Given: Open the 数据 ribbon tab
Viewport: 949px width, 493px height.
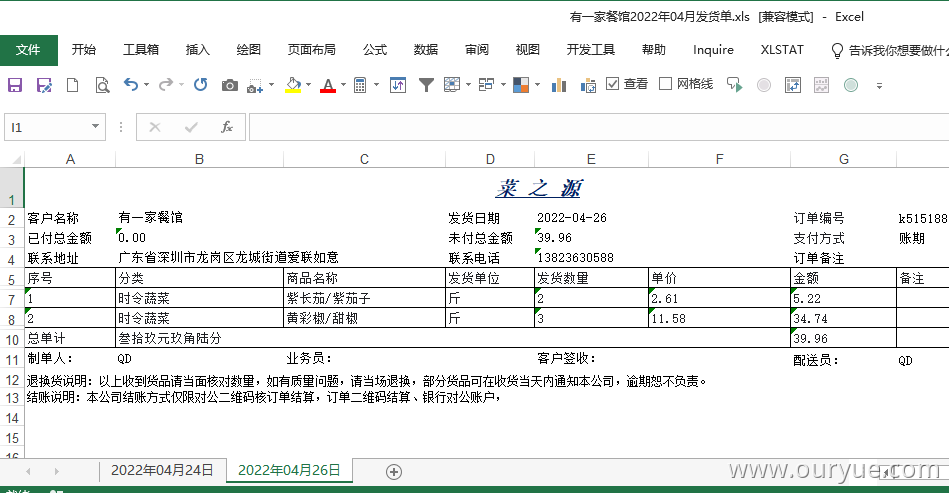Looking at the screenshot, I should pyautogui.click(x=425, y=50).
